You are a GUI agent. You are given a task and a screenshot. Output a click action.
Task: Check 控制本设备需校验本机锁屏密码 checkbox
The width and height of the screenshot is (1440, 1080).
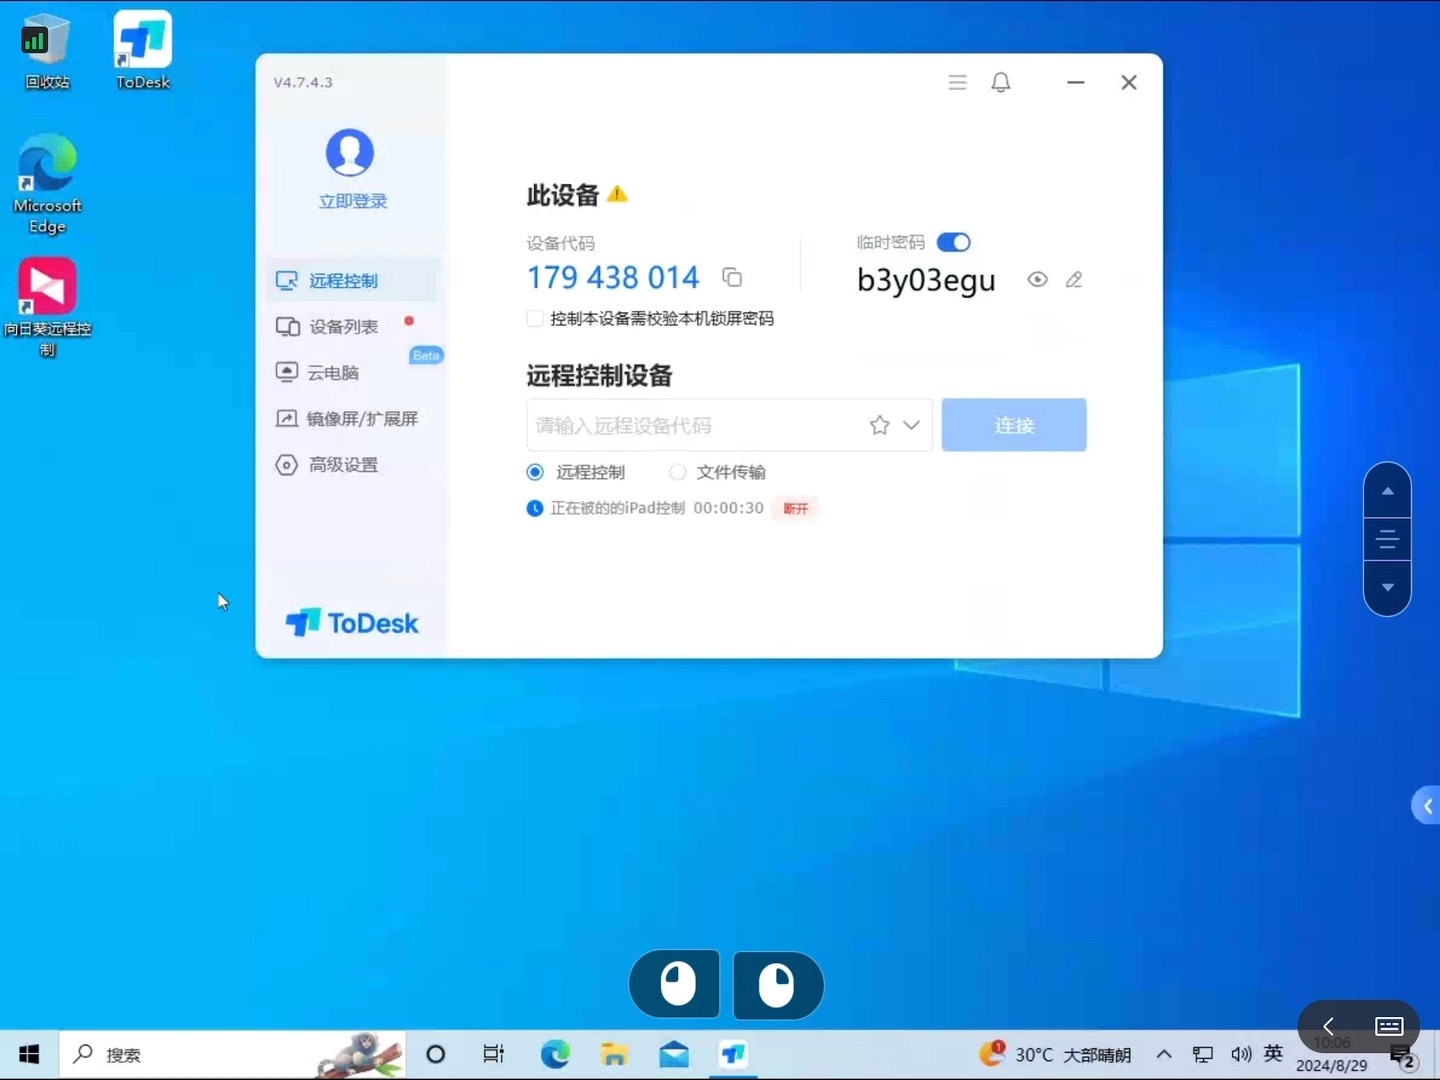pyautogui.click(x=535, y=318)
